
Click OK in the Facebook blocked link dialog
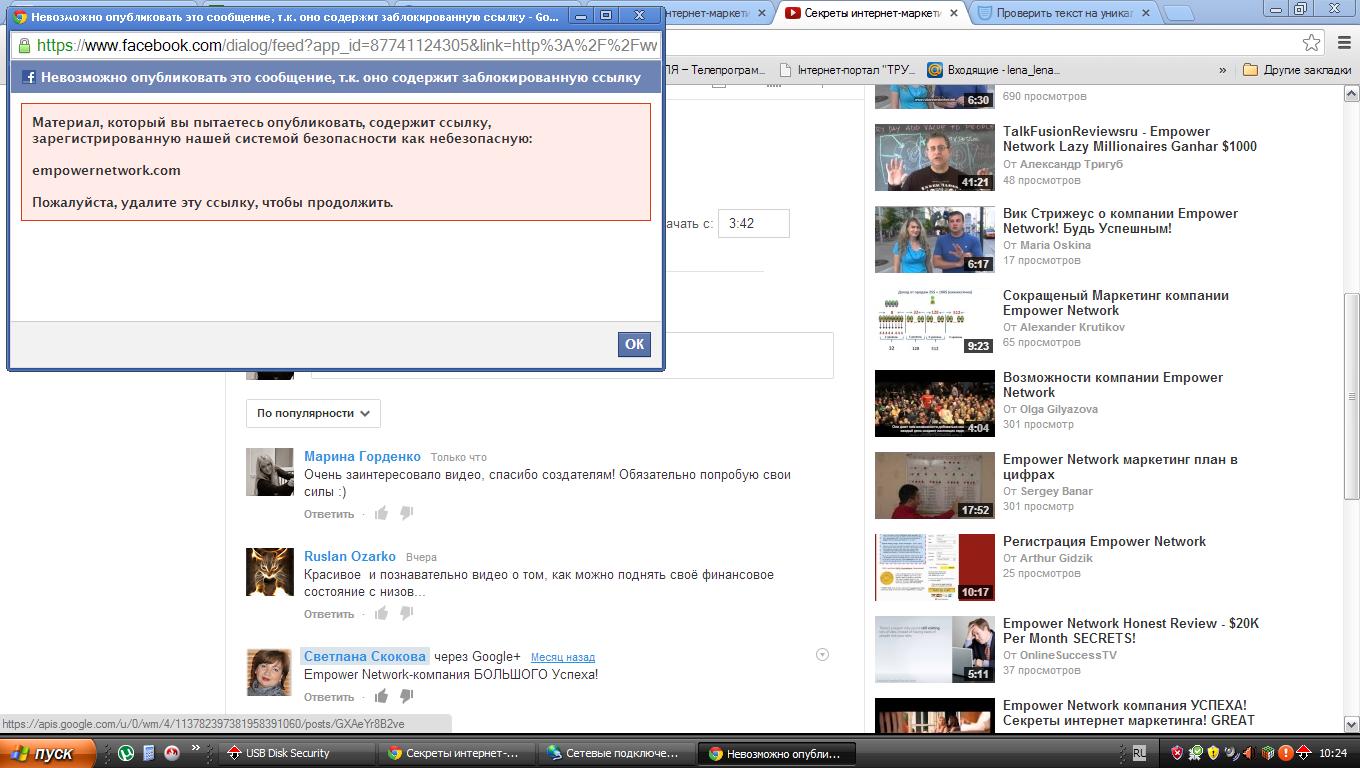coord(634,344)
